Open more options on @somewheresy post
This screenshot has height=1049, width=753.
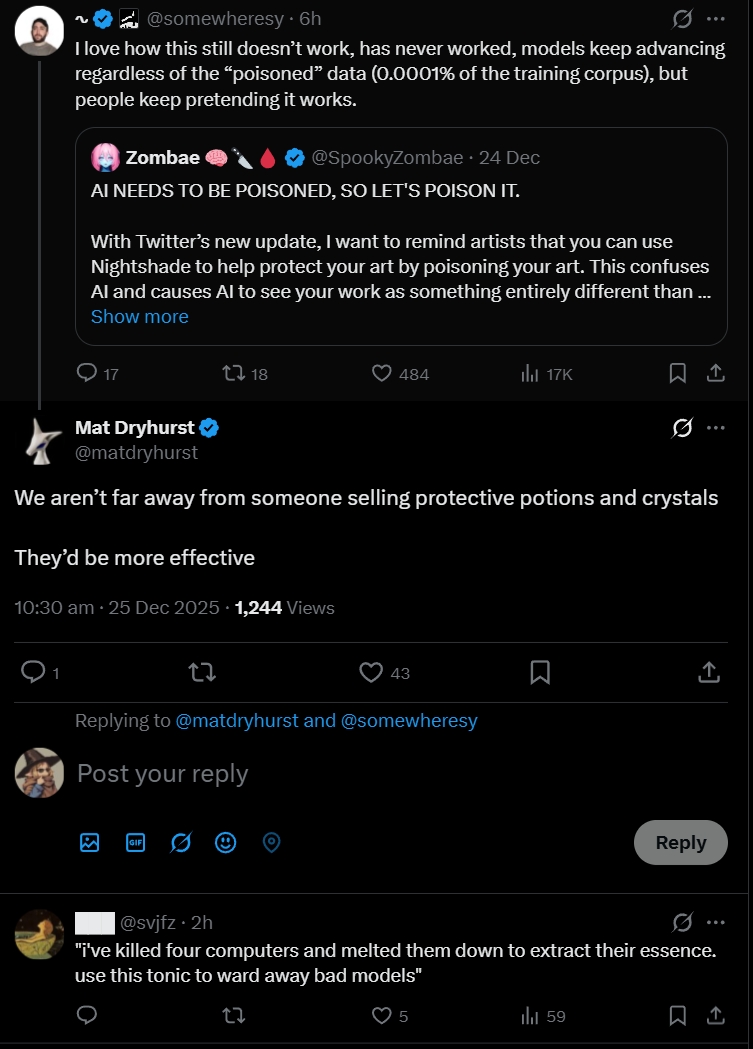coord(716,19)
